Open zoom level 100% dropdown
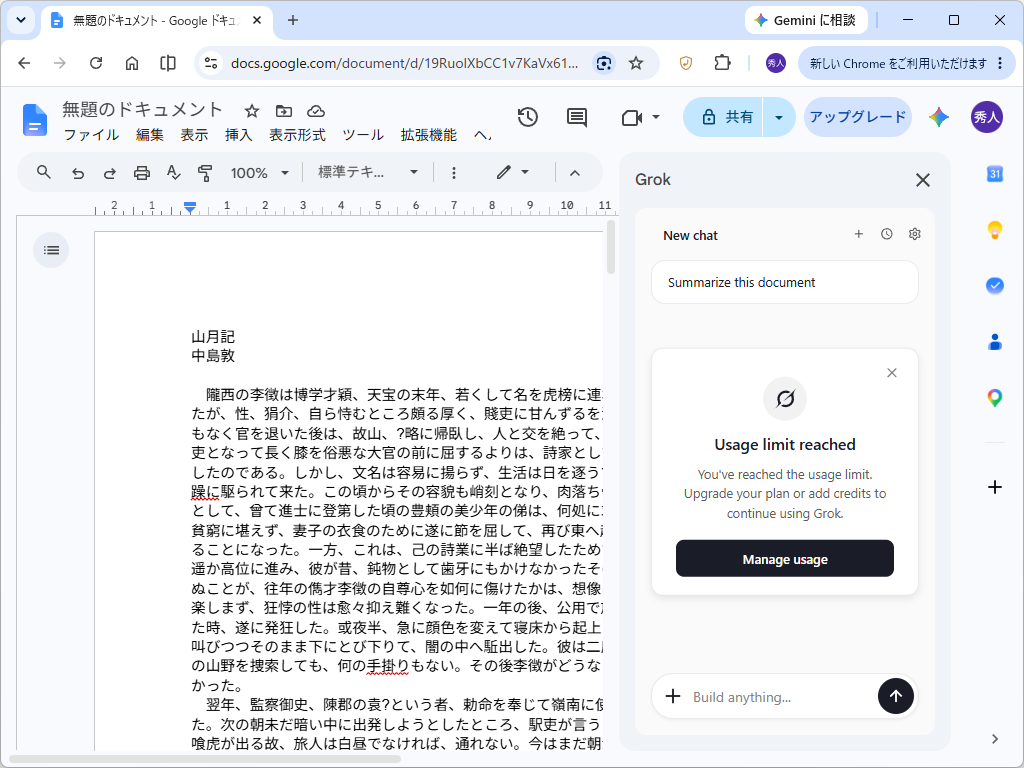 click(259, 173)
